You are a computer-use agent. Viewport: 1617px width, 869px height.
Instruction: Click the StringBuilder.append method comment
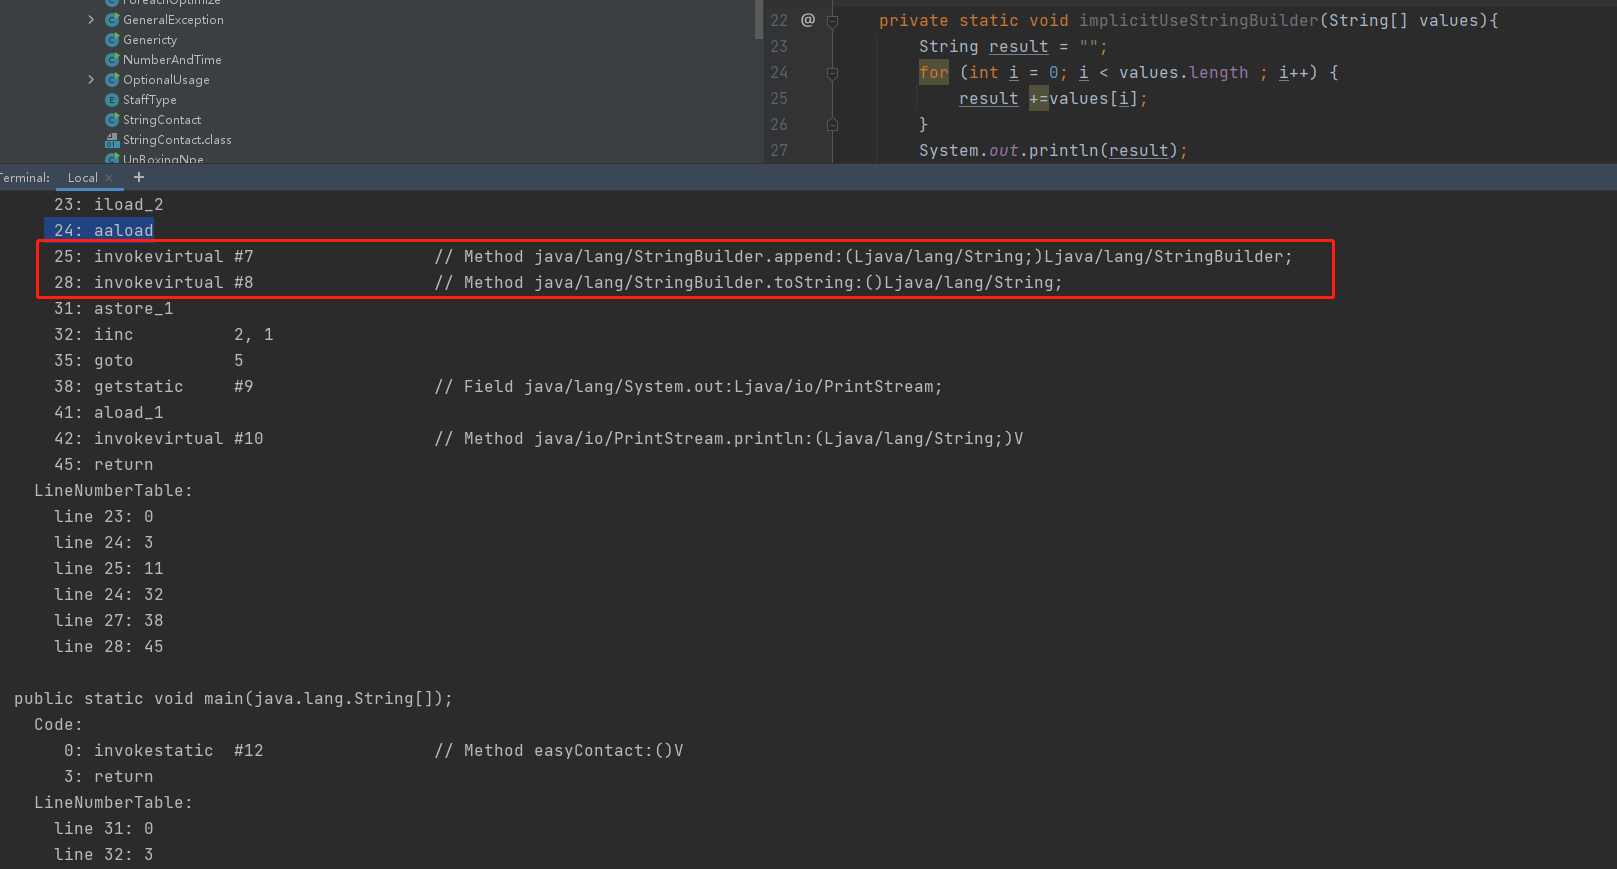tap(863, 257)
